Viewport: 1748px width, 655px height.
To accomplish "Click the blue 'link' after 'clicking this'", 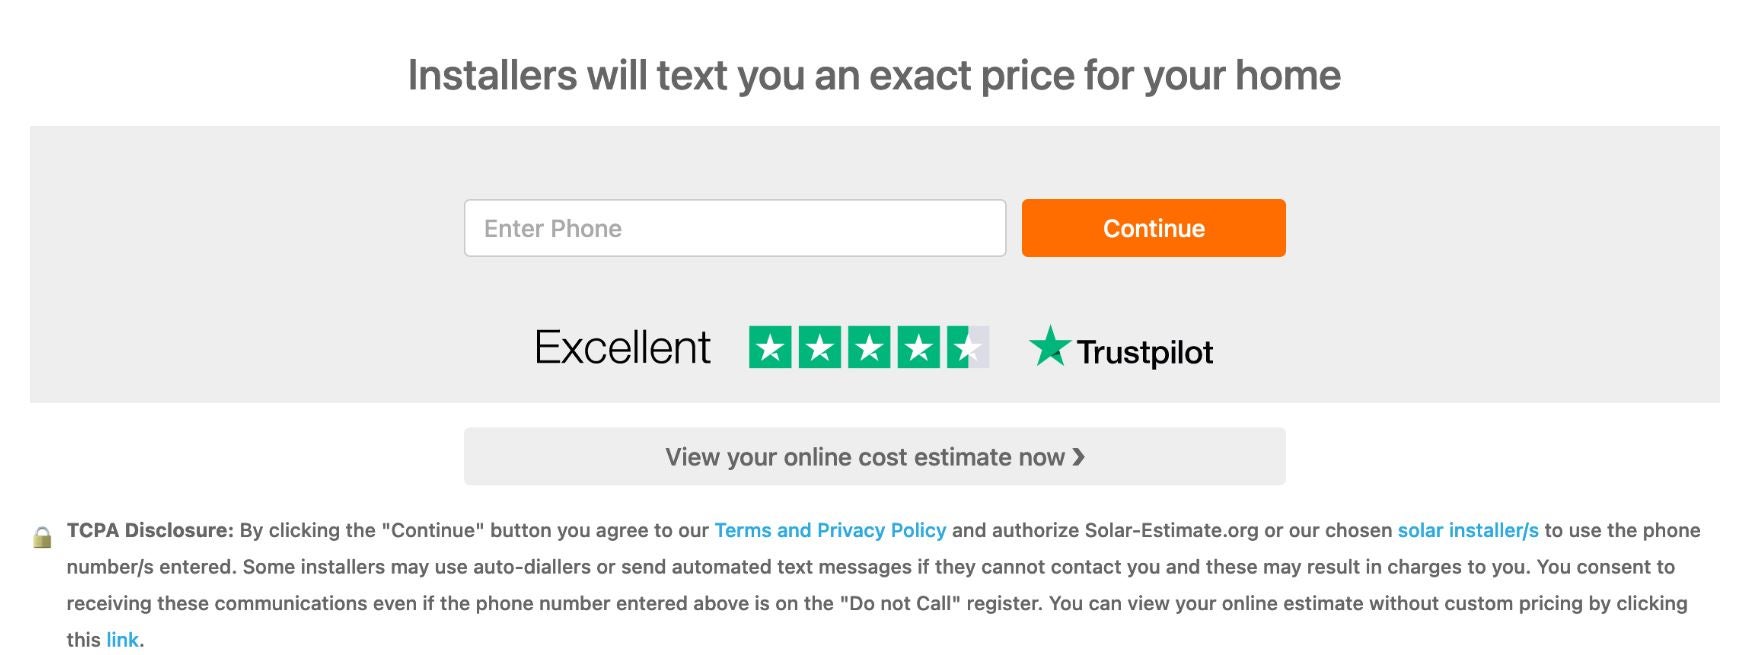I will (x=122, y=640).
